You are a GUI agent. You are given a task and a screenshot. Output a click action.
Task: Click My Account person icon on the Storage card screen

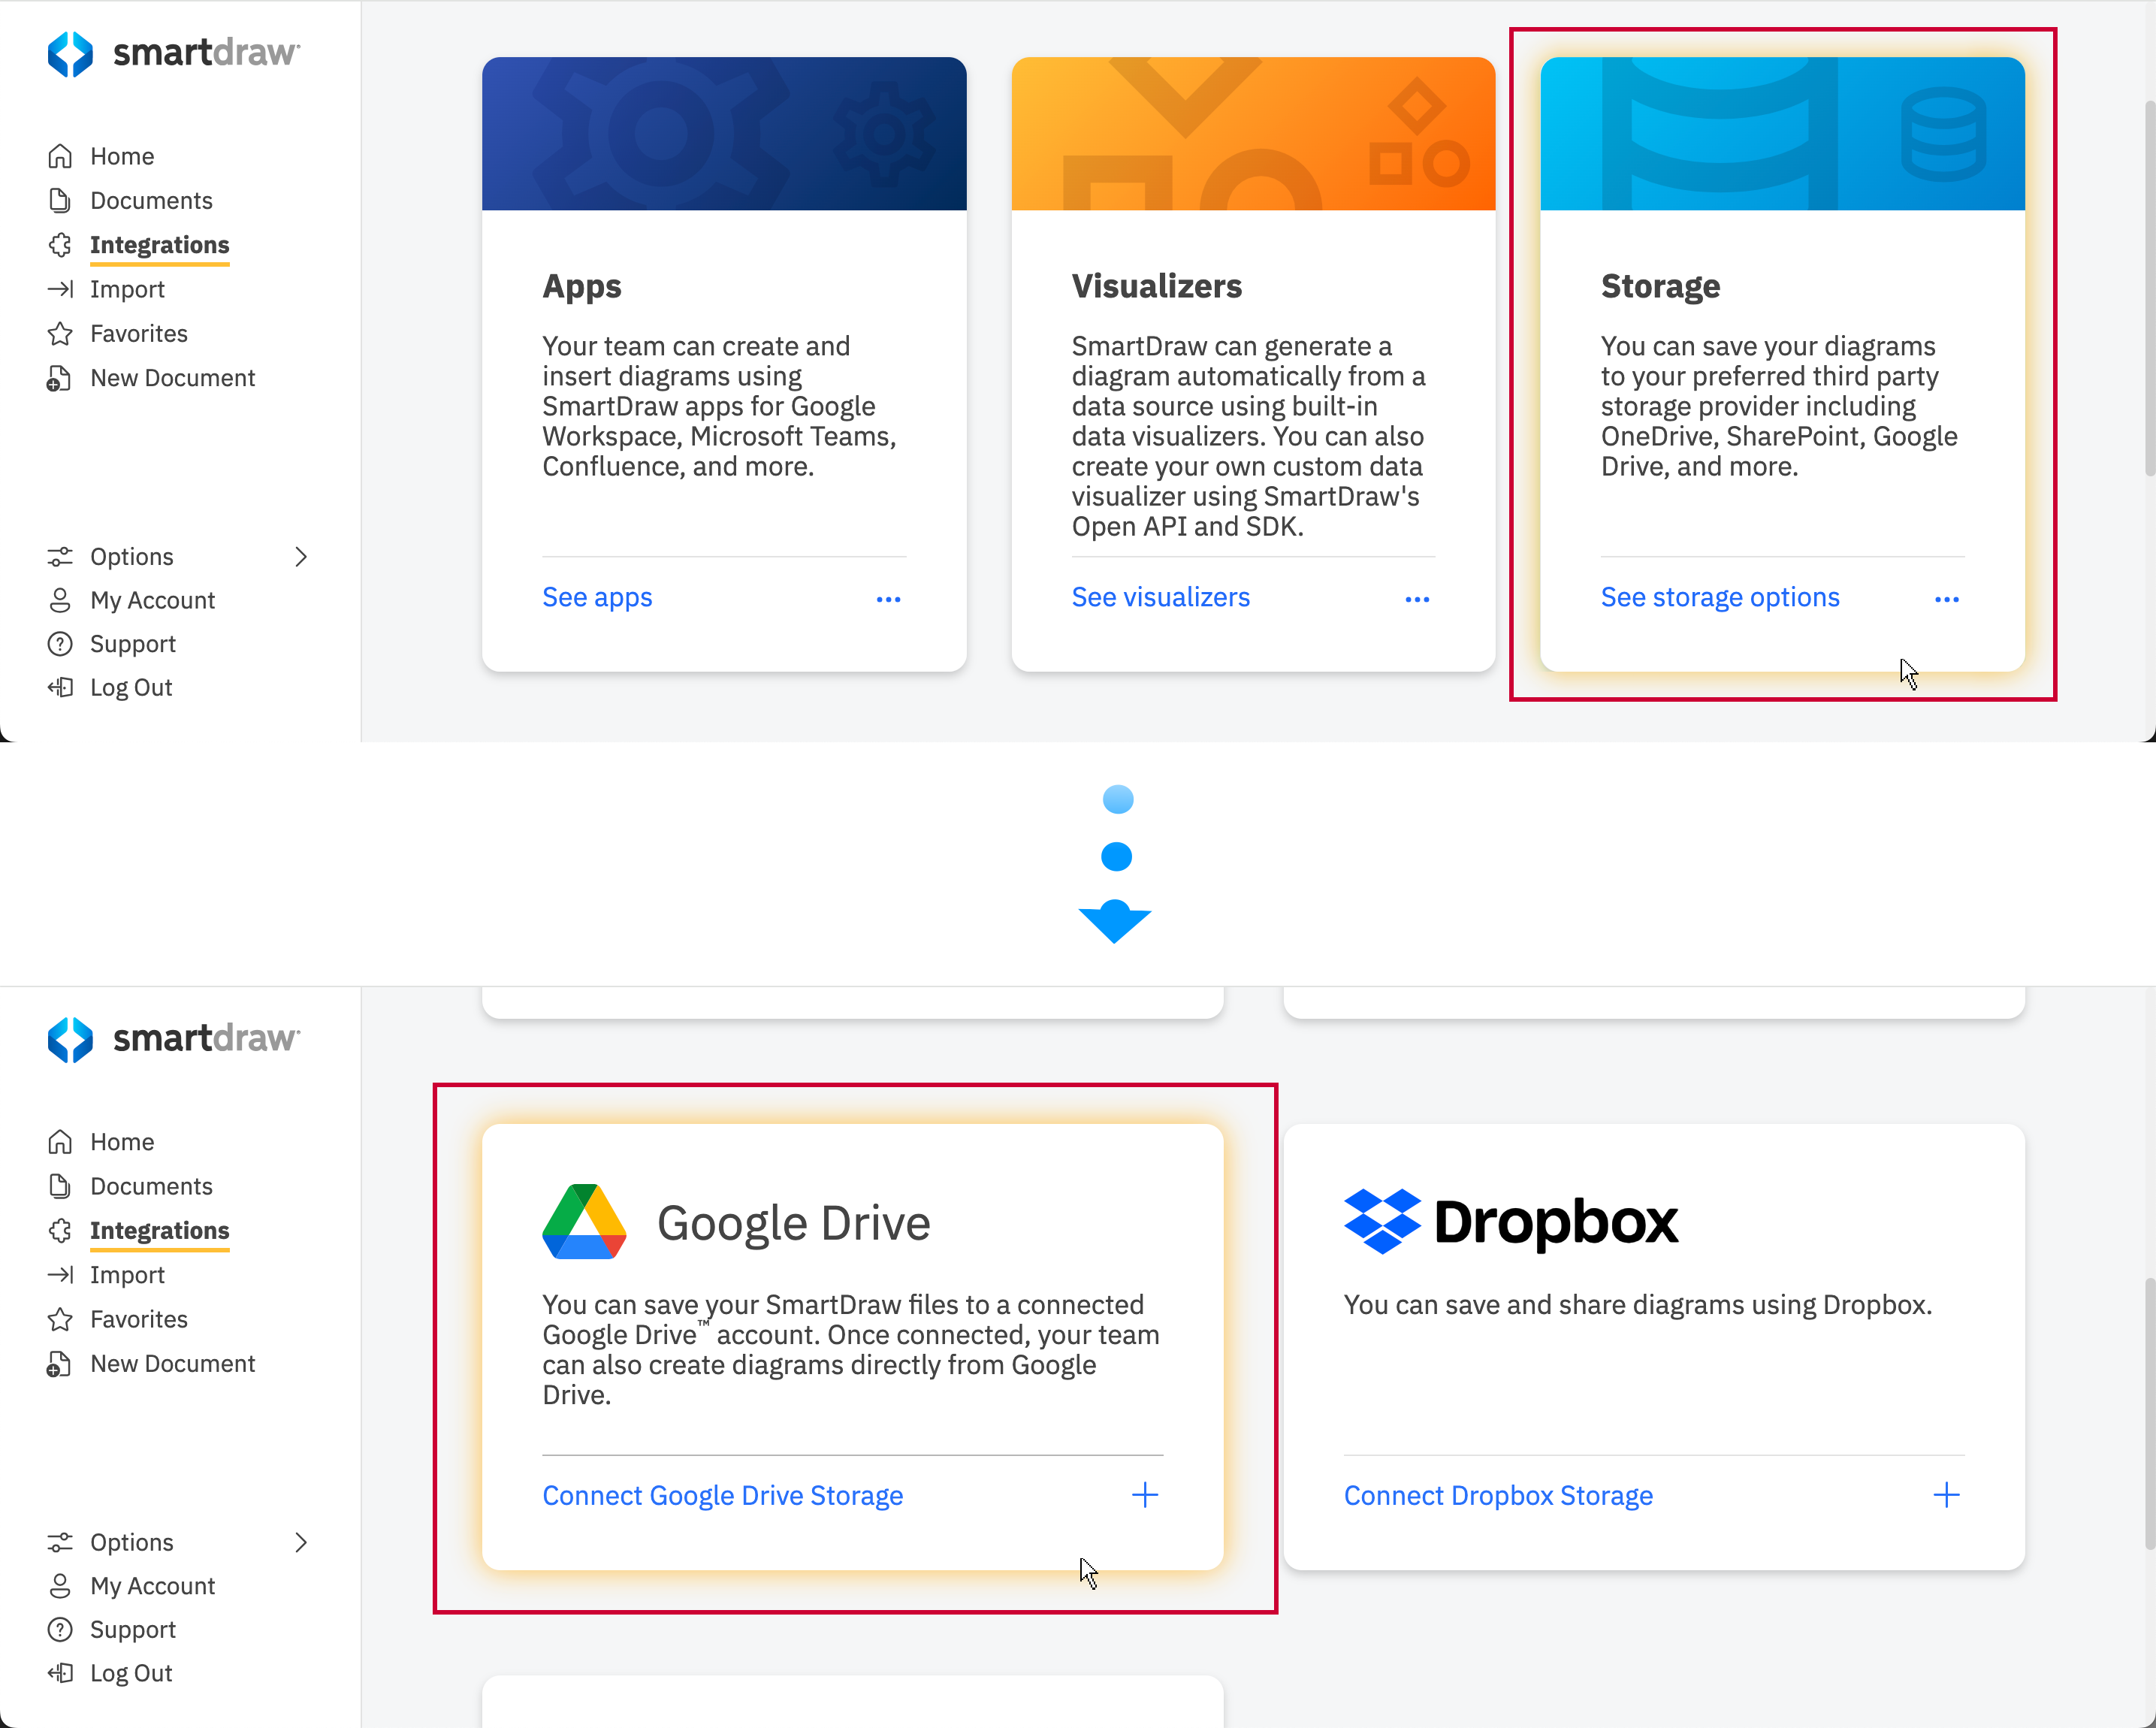tap(60, 600)
